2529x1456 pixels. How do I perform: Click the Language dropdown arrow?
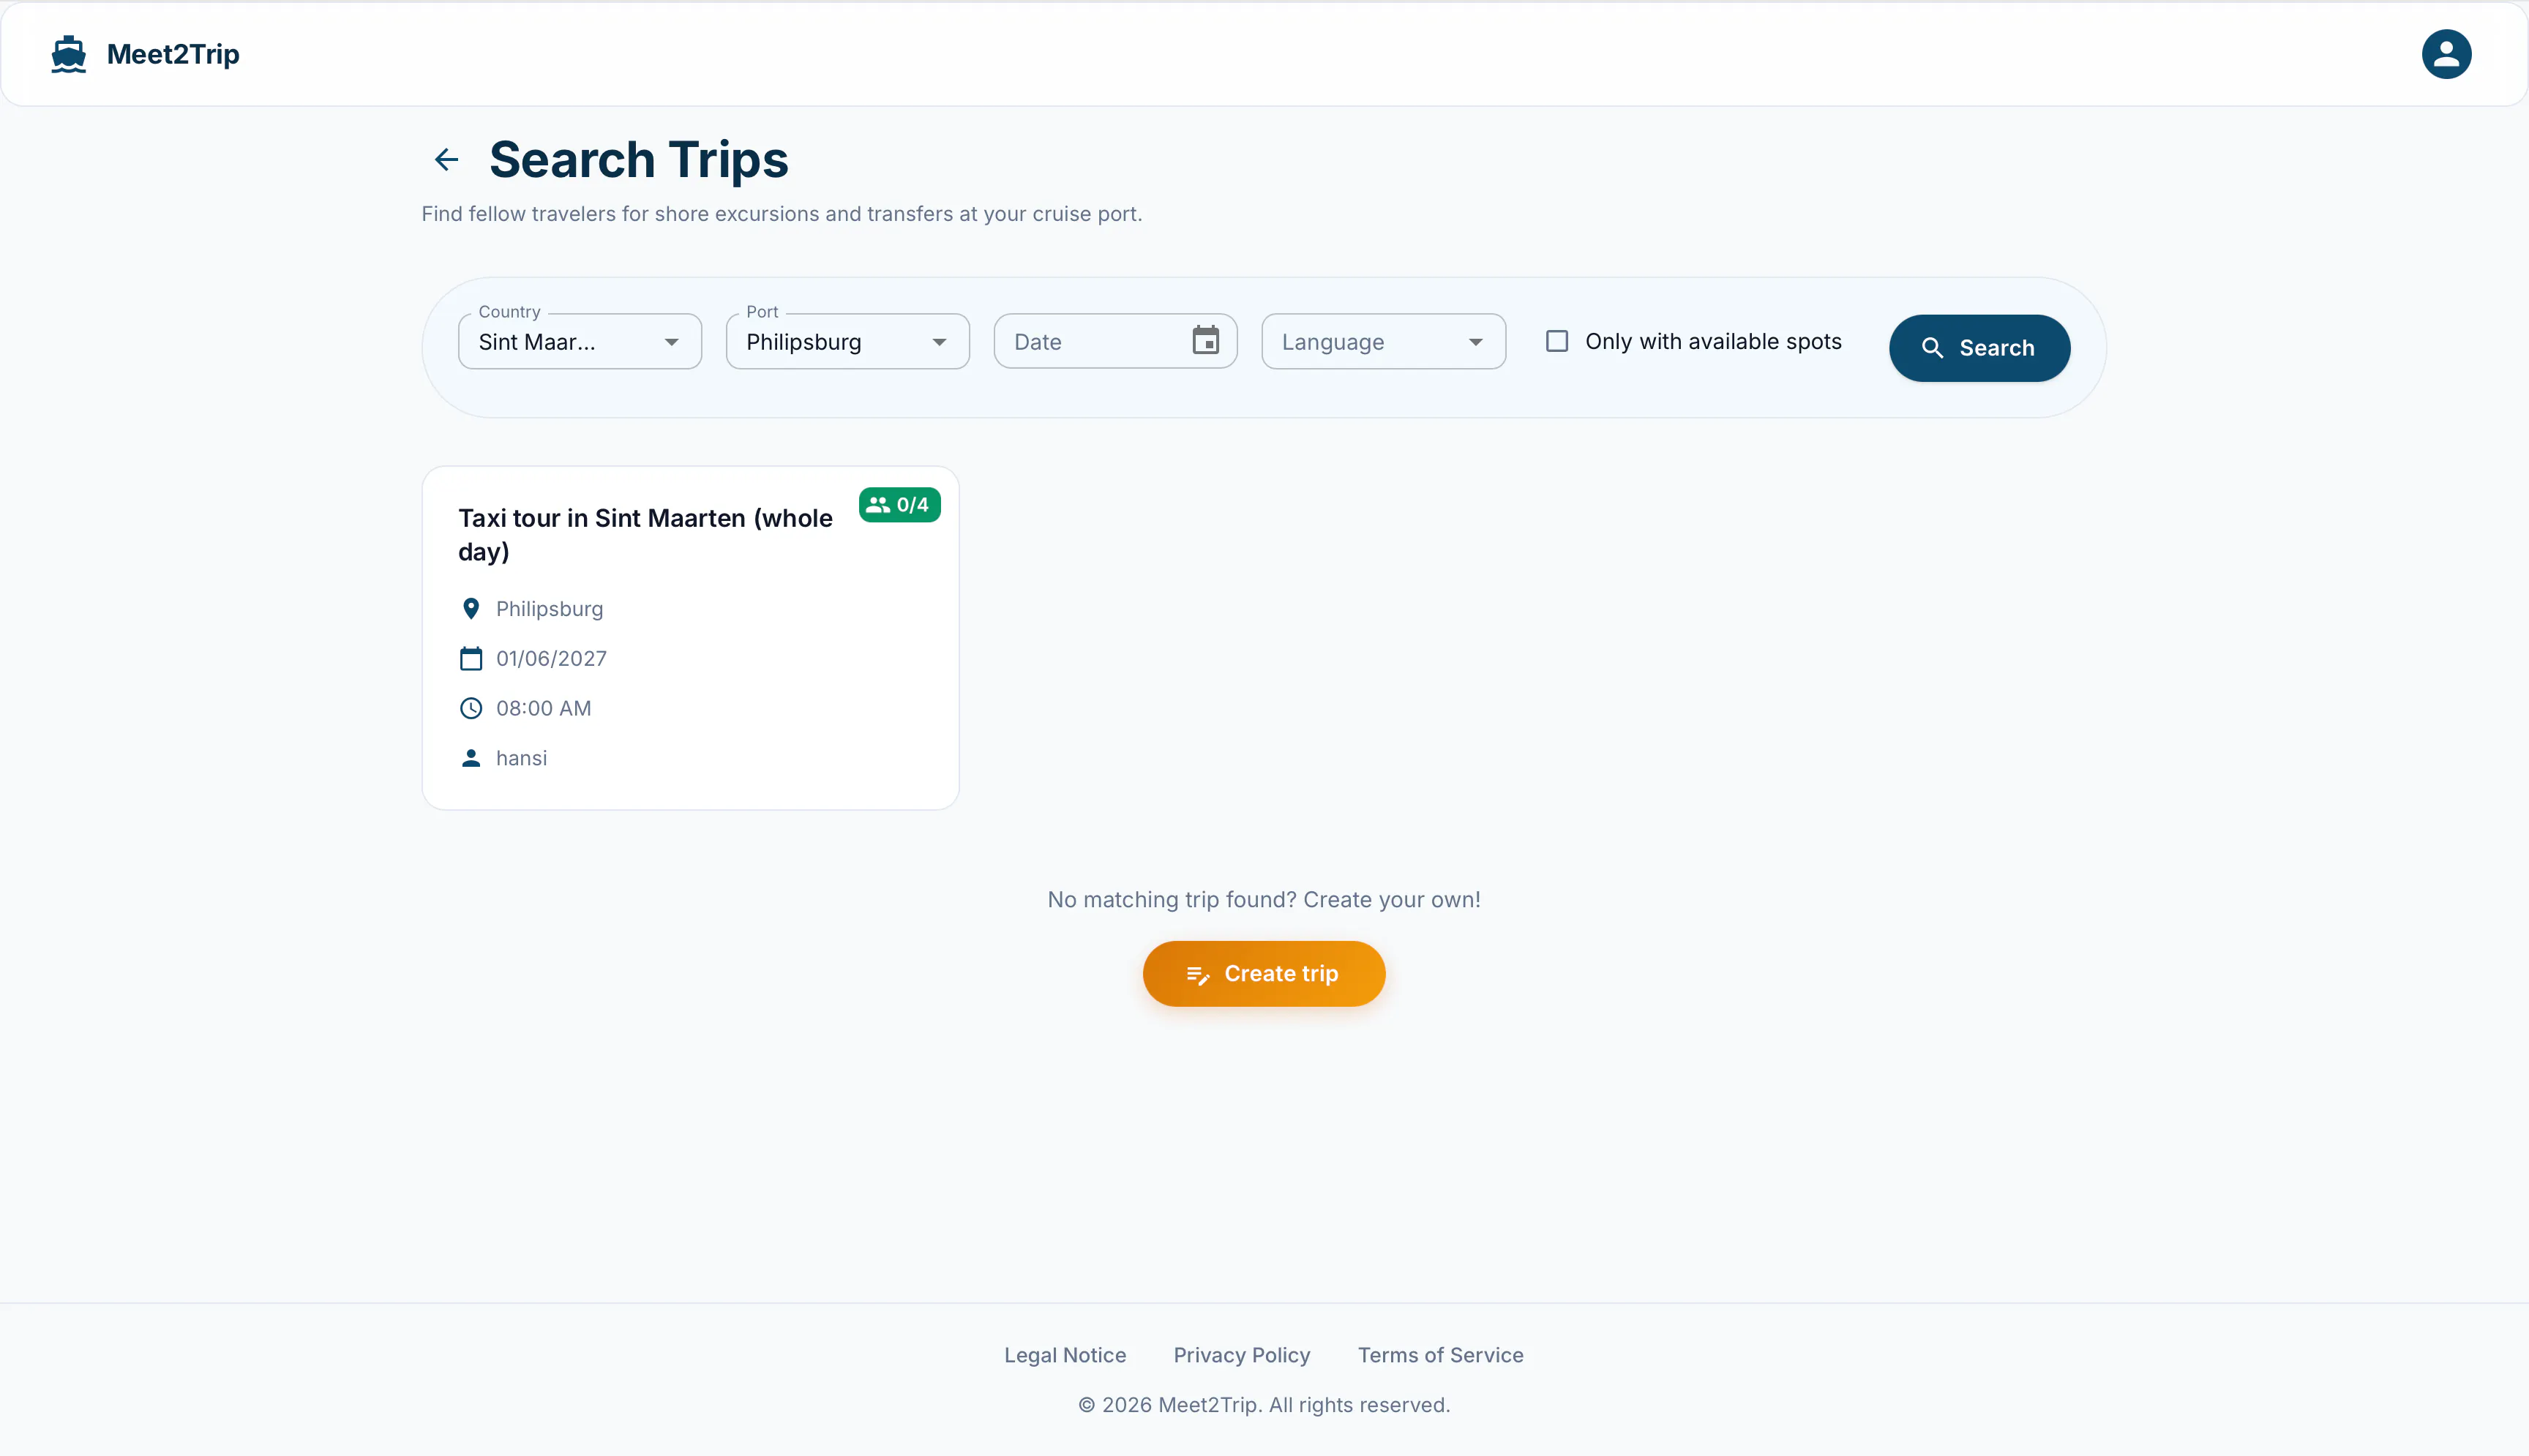tap(1475, 342)
